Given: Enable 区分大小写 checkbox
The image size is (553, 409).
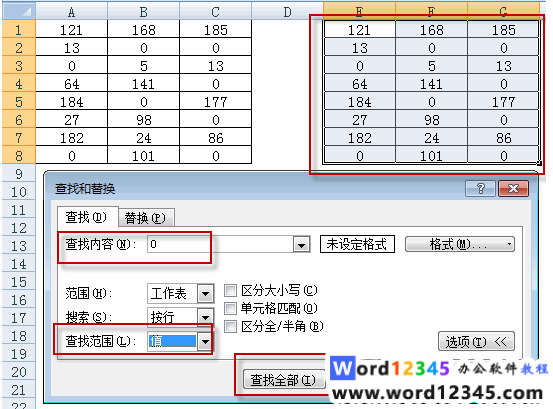Looking at the screenshot, I should click(230, 291).
